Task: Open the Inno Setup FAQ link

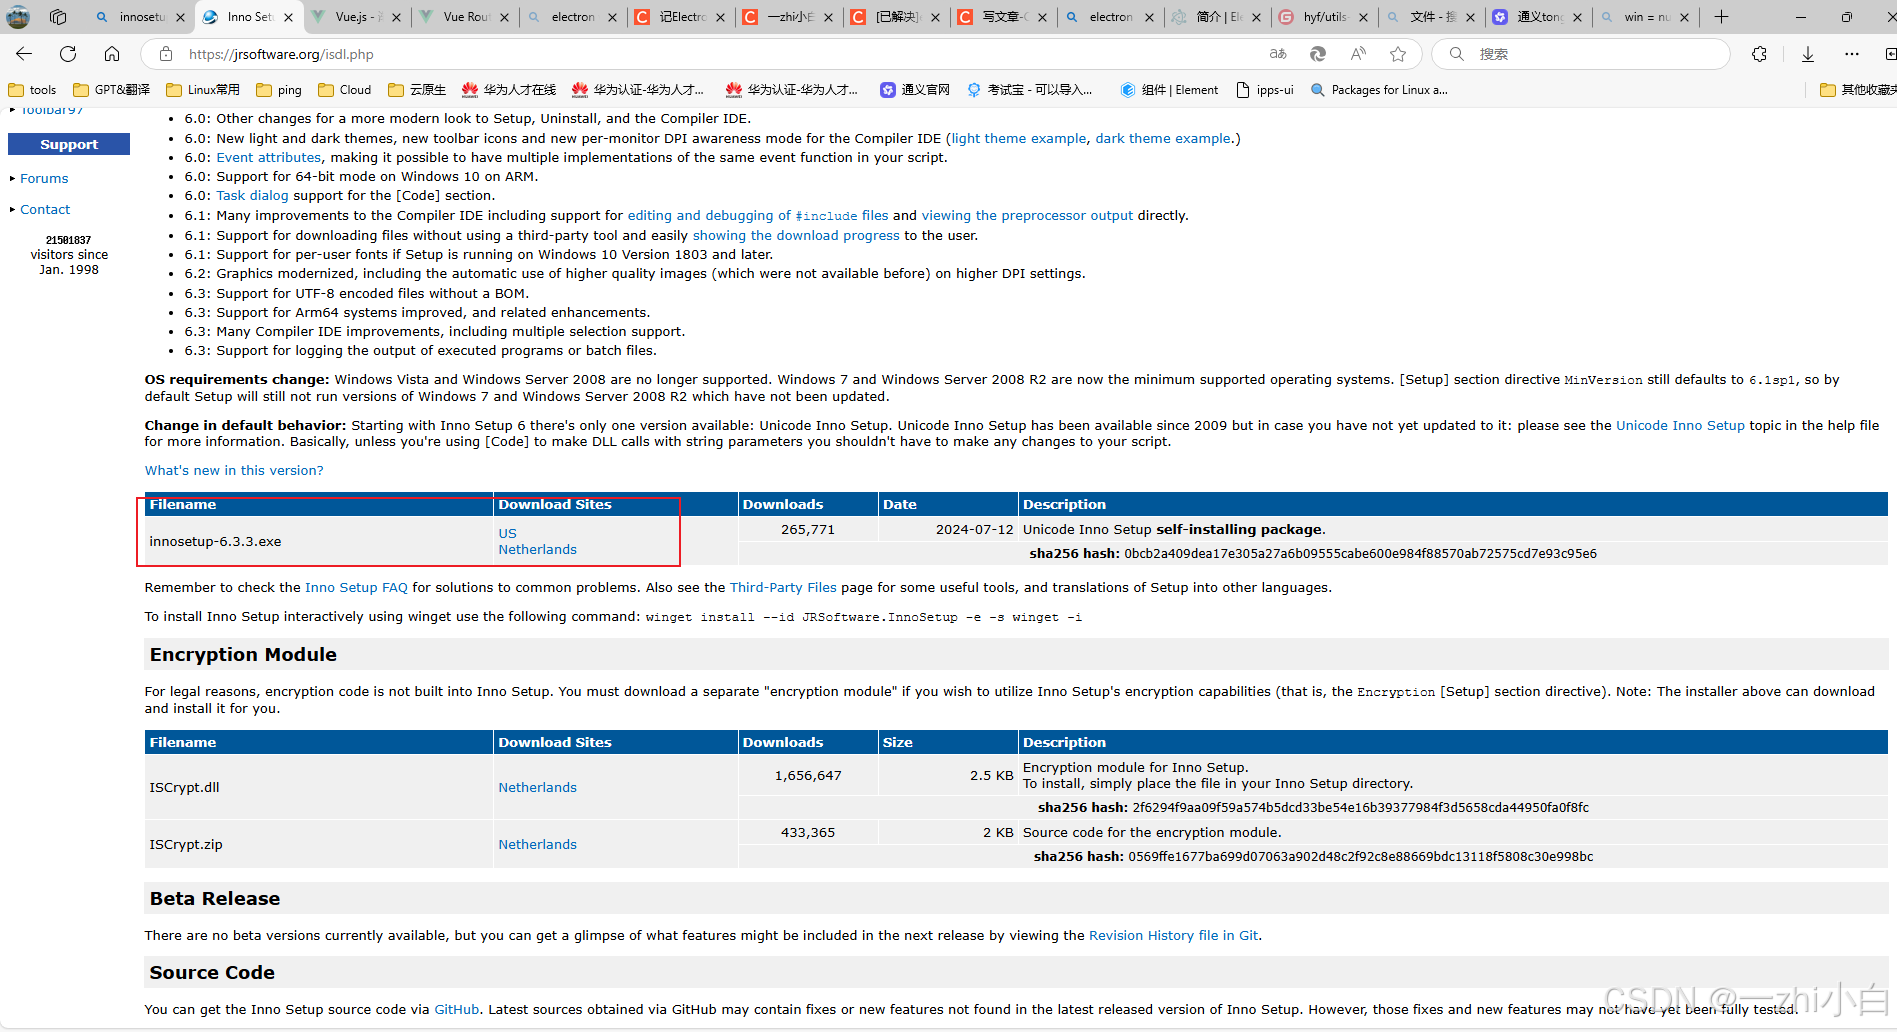Action: (x=356, y=588)
